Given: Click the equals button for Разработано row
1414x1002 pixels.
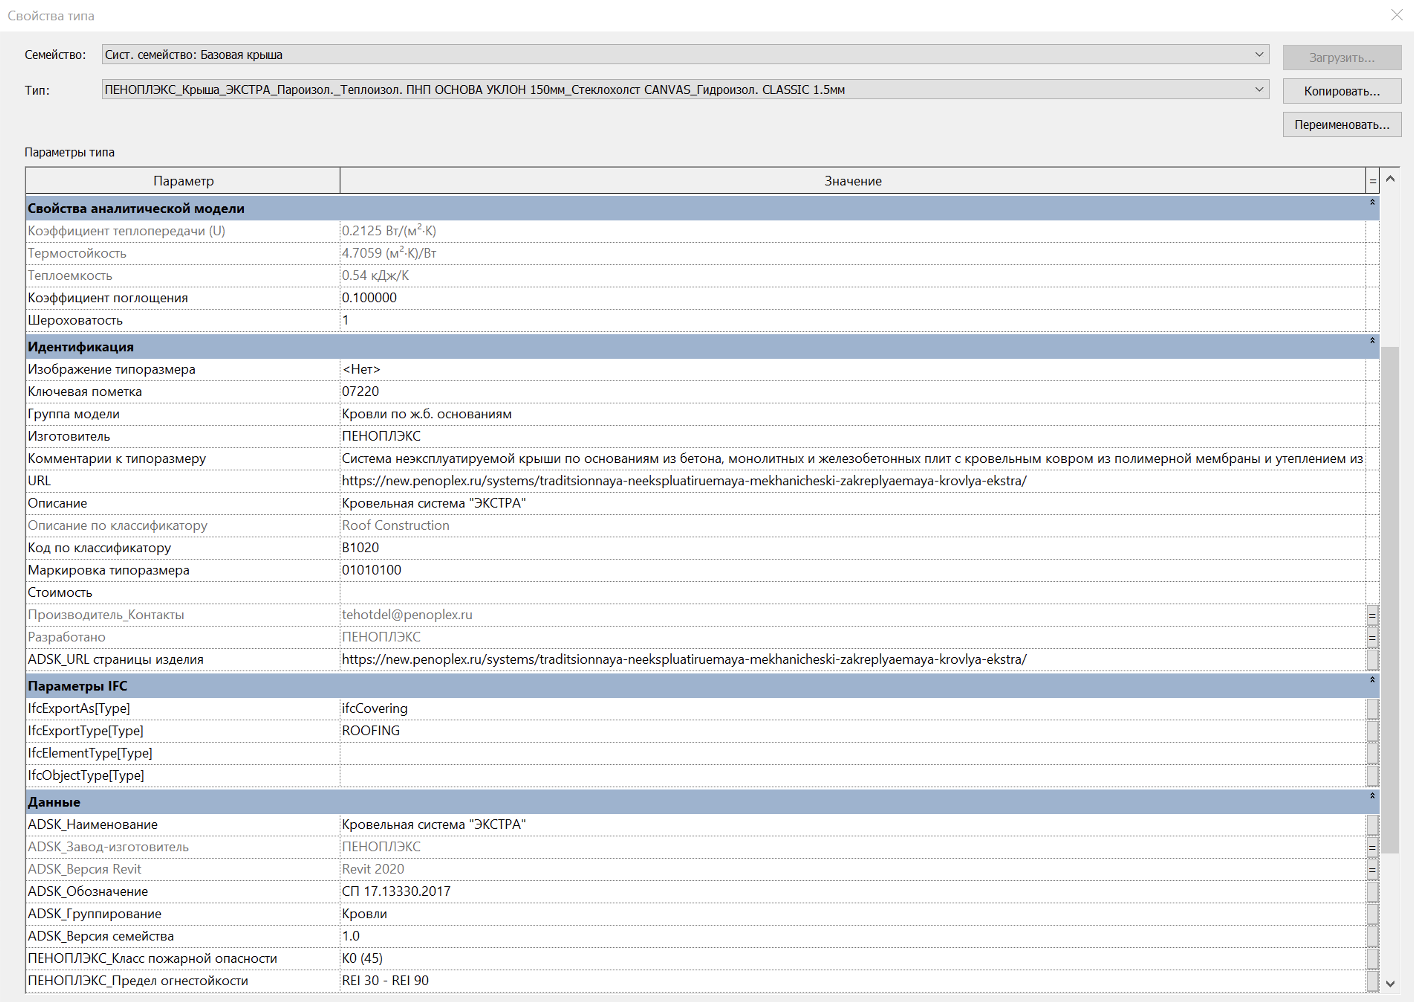Looking at the screenshot, I should (x=1372, y=638).
